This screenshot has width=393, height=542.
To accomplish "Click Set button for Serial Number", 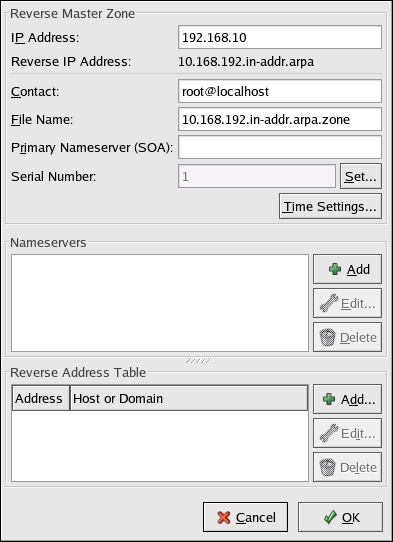I will (361, 176).
